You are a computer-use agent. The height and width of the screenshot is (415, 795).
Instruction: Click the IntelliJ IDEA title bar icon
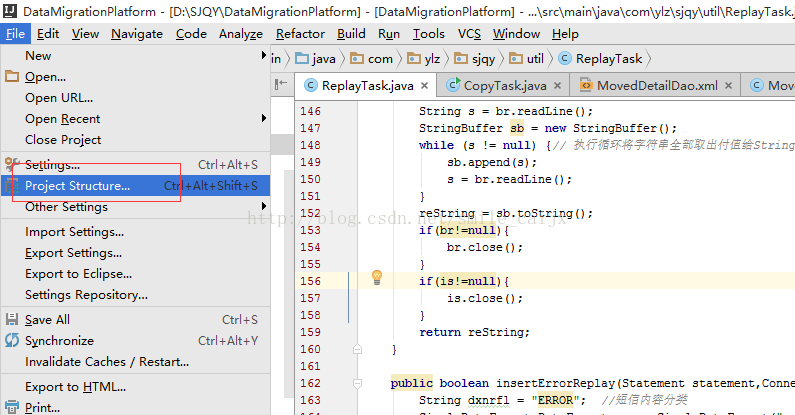coord(10,11)
